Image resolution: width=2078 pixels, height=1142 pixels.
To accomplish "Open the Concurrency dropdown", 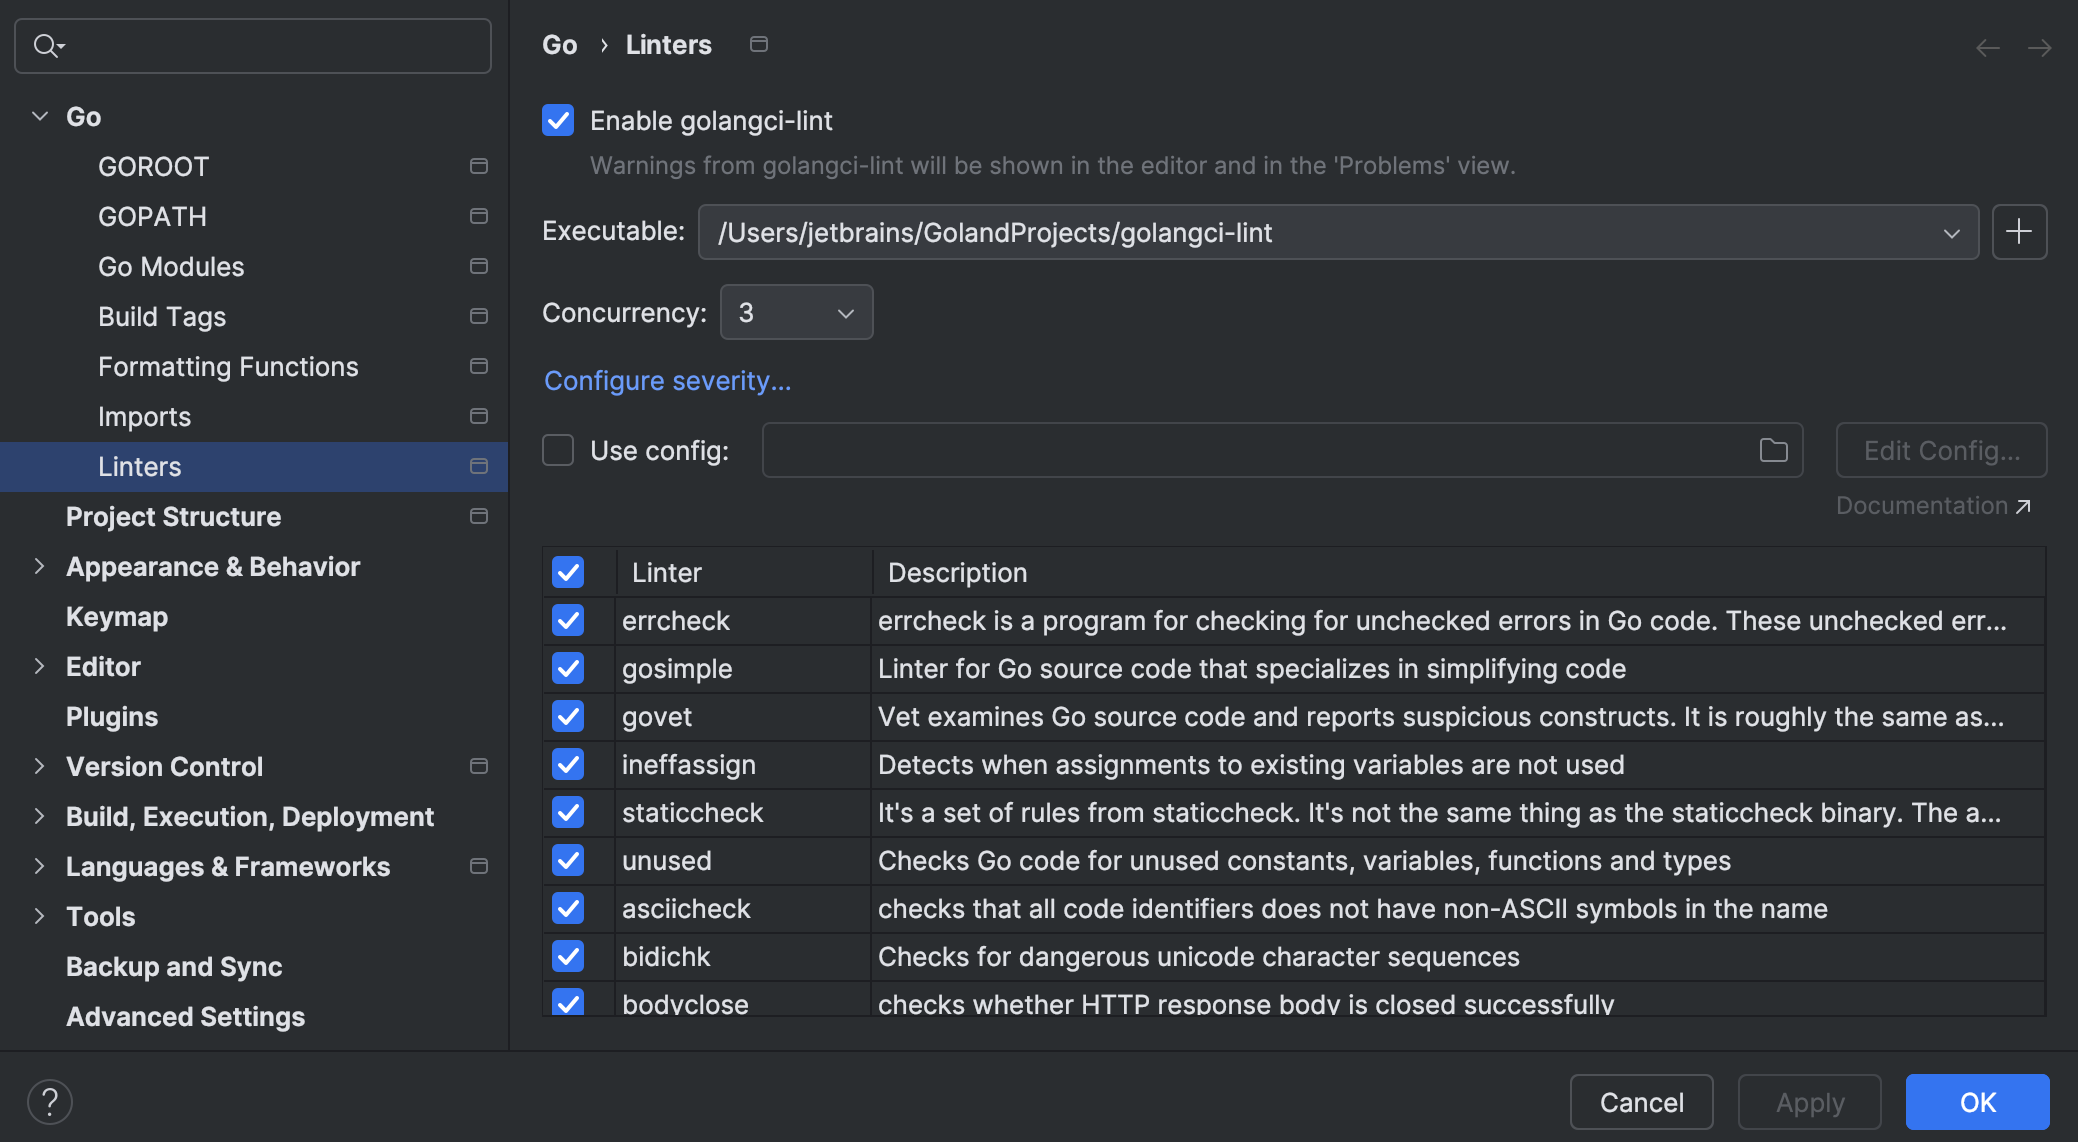I will pyautogui.click(x=845, y=312).
